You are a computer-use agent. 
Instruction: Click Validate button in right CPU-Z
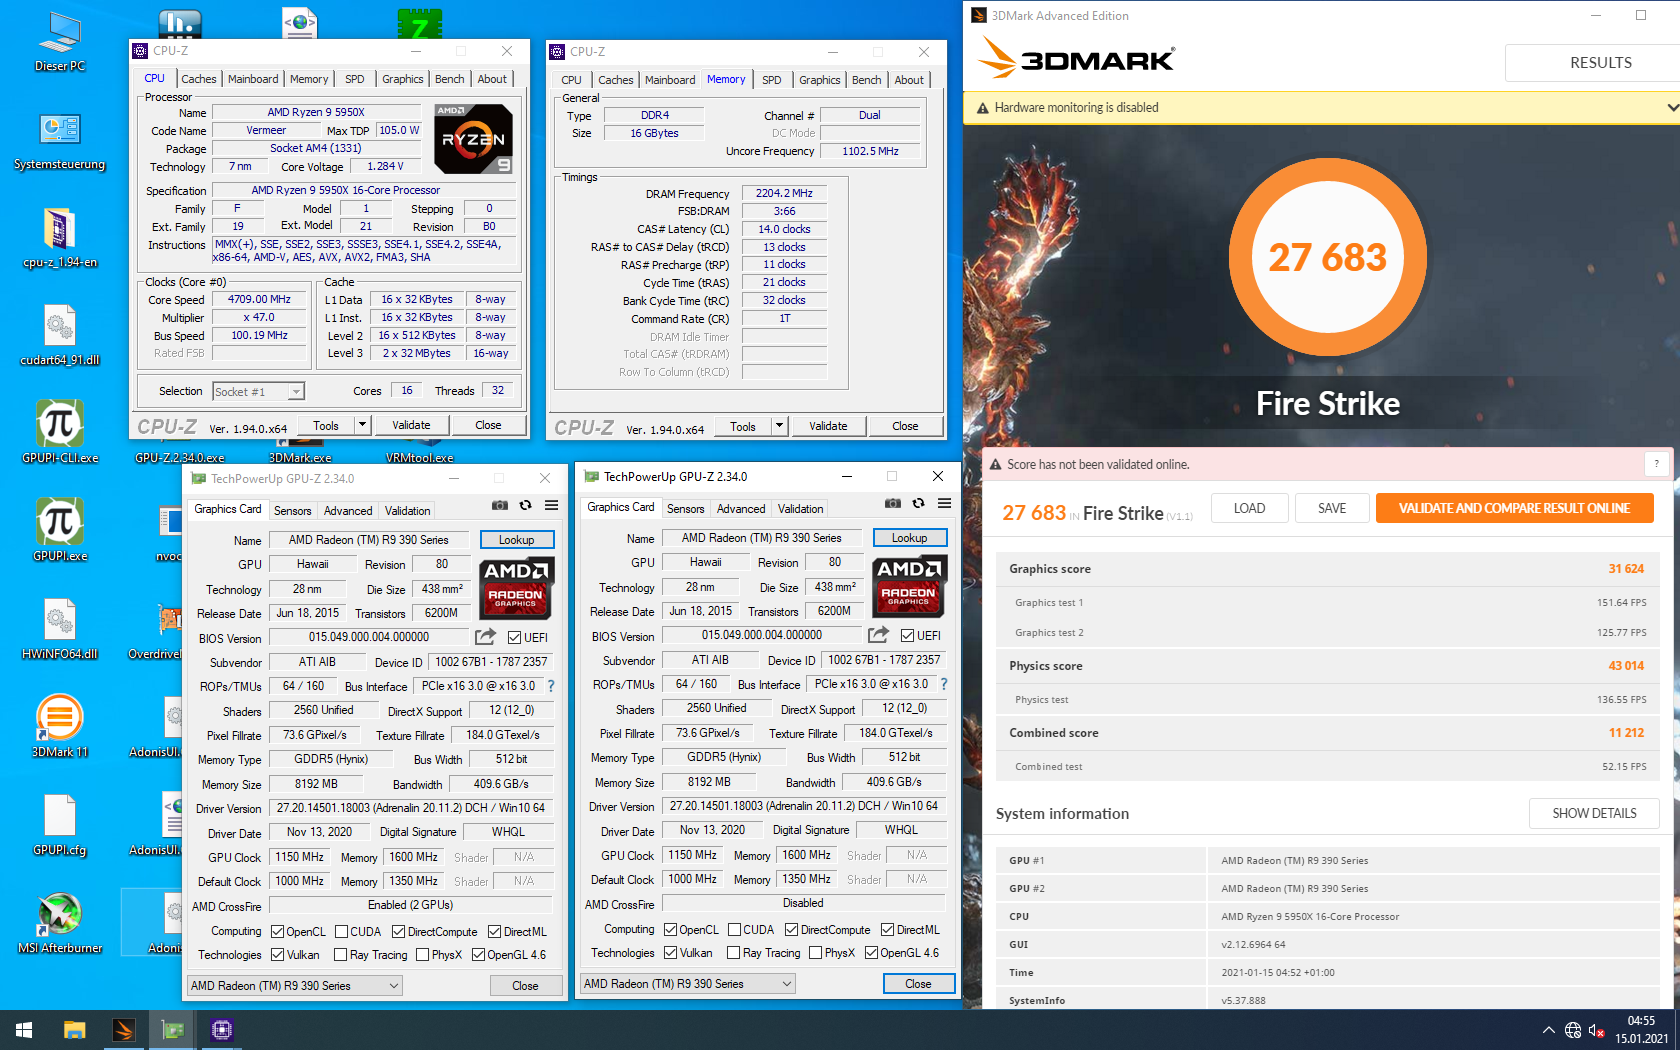[x=828, y=426]
